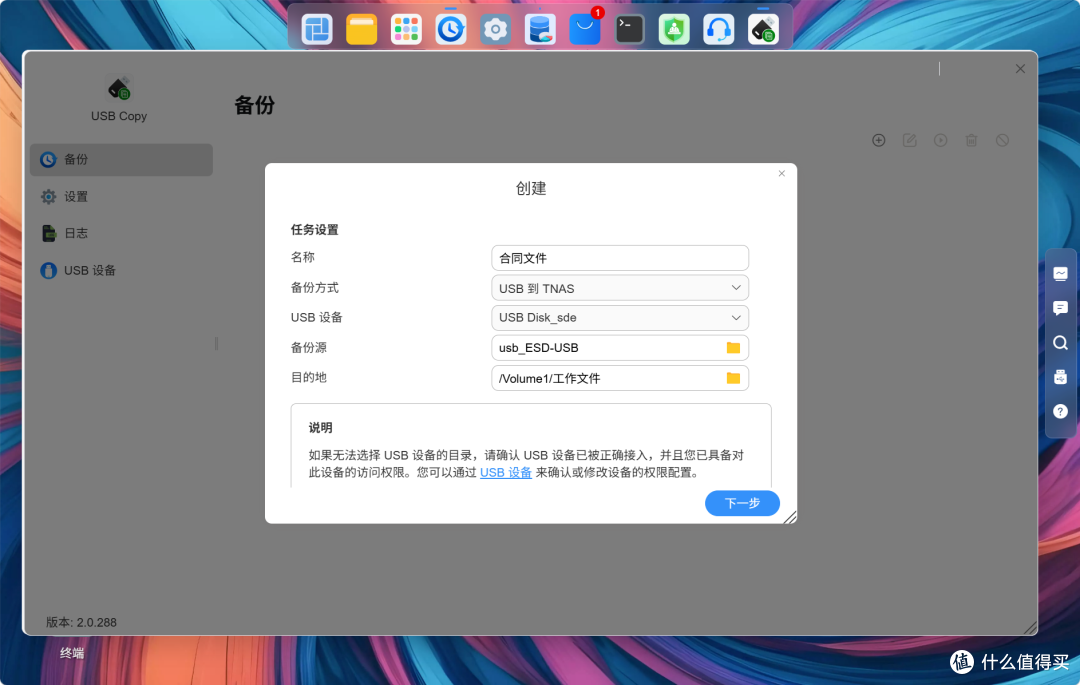The height and width of the screenshot is (685, 1080).
Task: Click the edit task pencil icon
Action: [x=910, y=140]
